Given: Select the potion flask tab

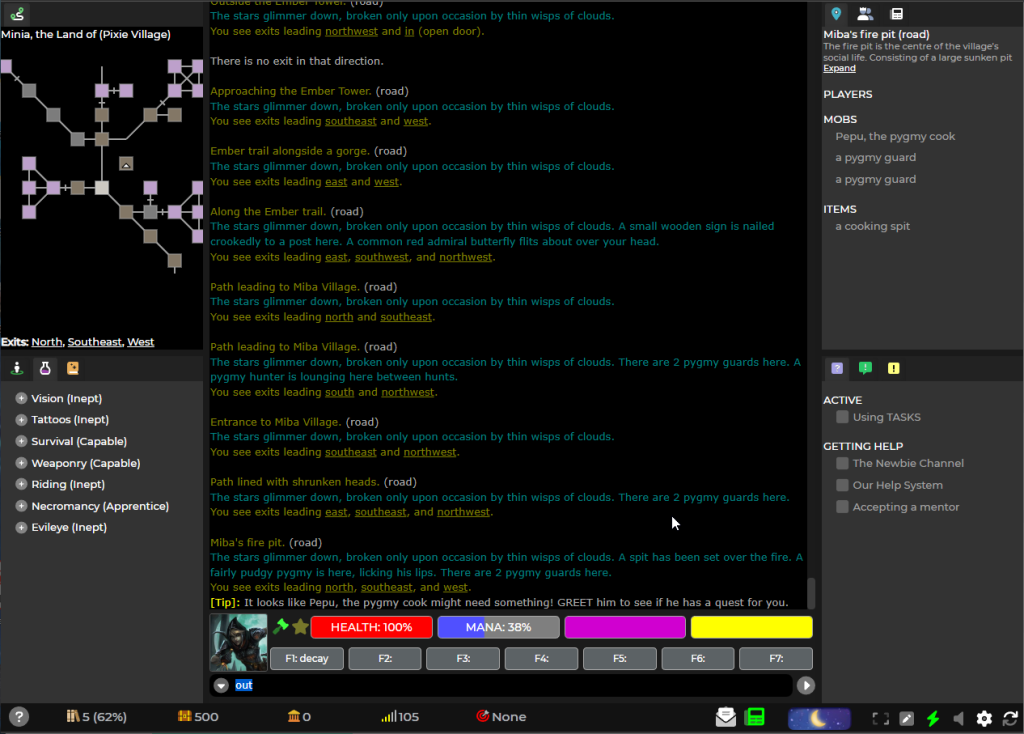Looking at the screenshot, I should point(44,368).
